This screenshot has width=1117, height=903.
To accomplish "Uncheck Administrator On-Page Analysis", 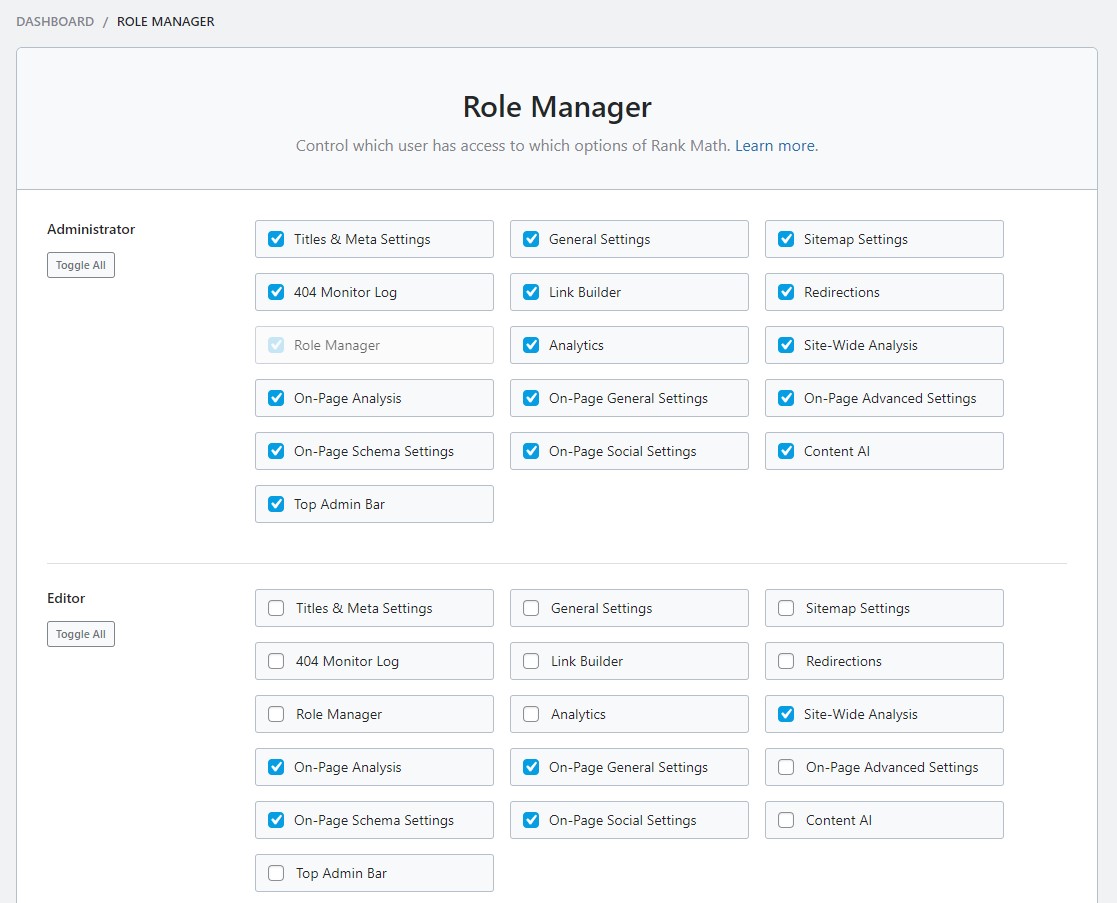I will 276,398.
